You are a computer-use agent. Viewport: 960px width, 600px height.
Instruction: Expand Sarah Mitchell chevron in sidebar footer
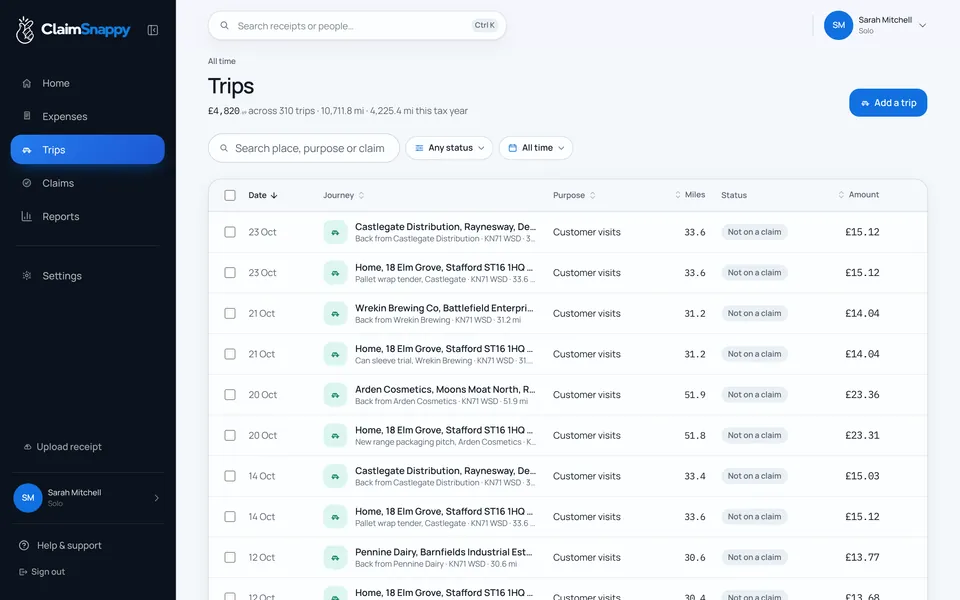point(157,498)
